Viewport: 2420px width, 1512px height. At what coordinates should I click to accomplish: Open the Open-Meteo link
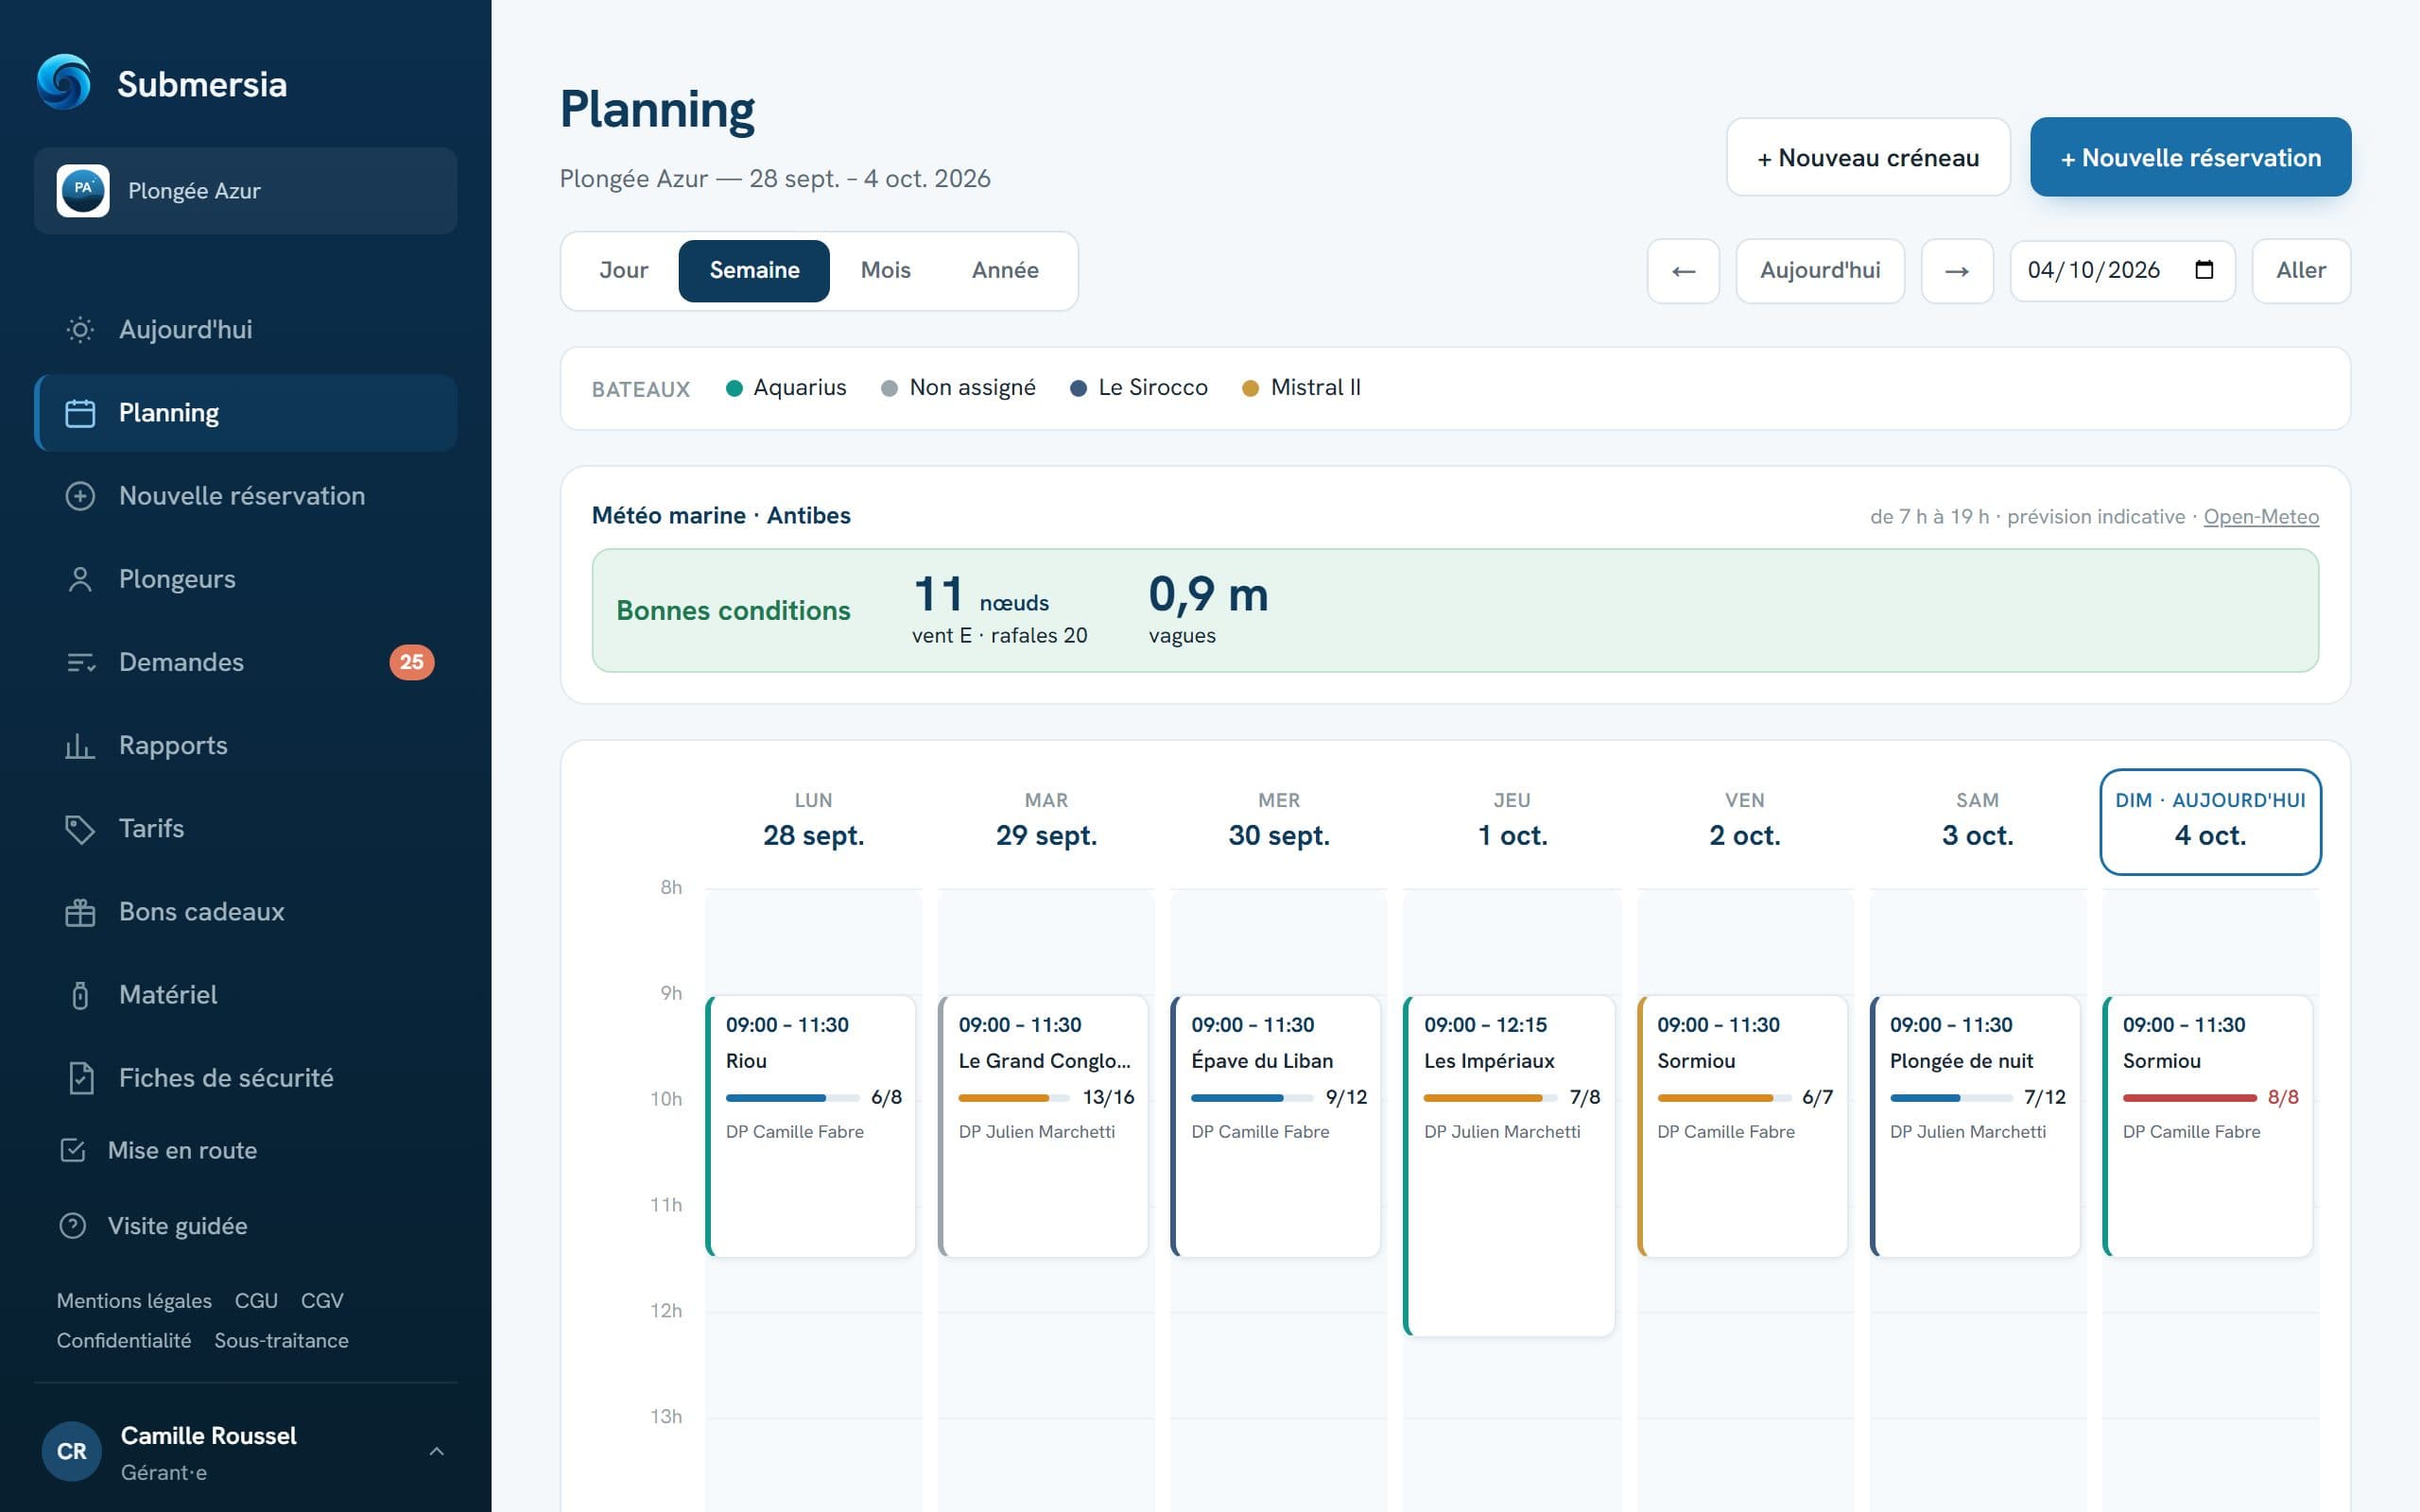[x=2261, y=517]
